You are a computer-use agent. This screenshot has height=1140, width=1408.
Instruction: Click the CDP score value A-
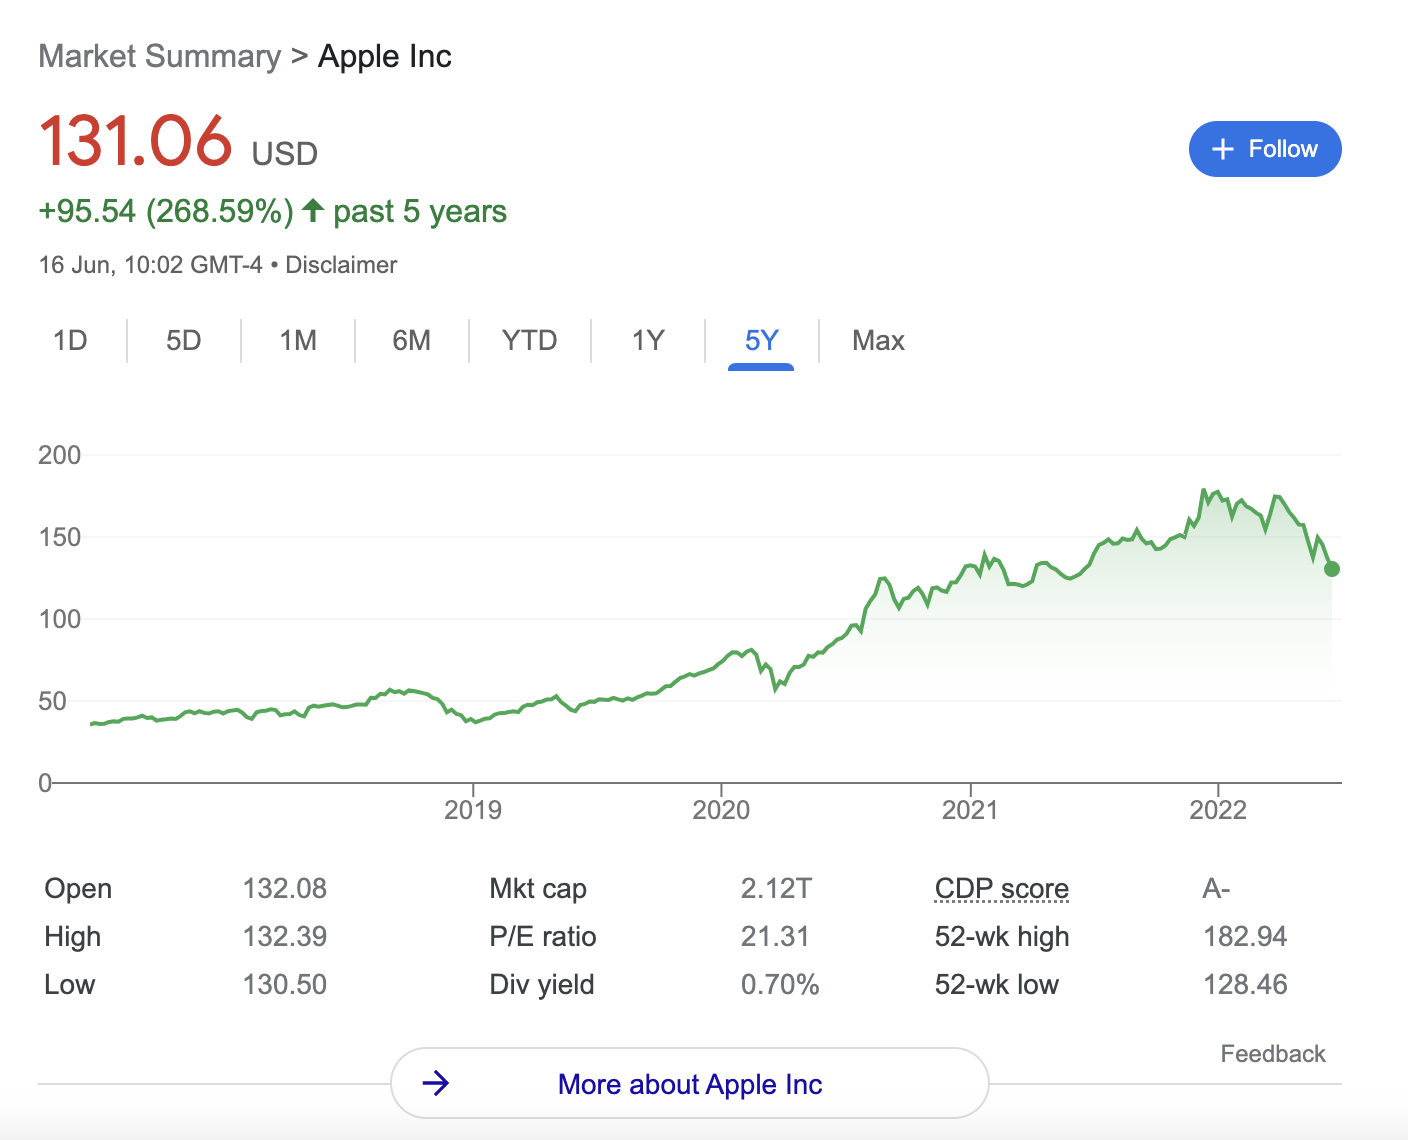[1217, 889]
